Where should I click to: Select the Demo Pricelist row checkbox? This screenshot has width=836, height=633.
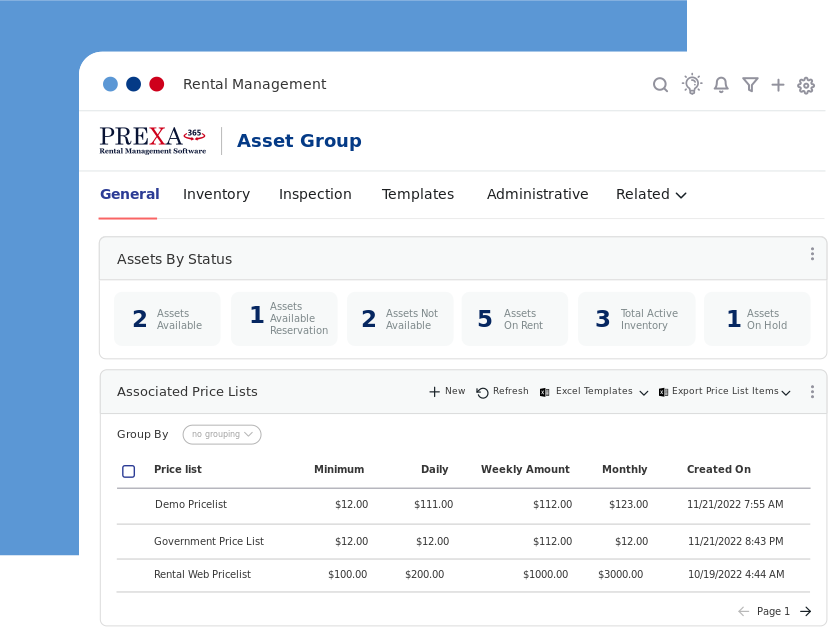129,505
